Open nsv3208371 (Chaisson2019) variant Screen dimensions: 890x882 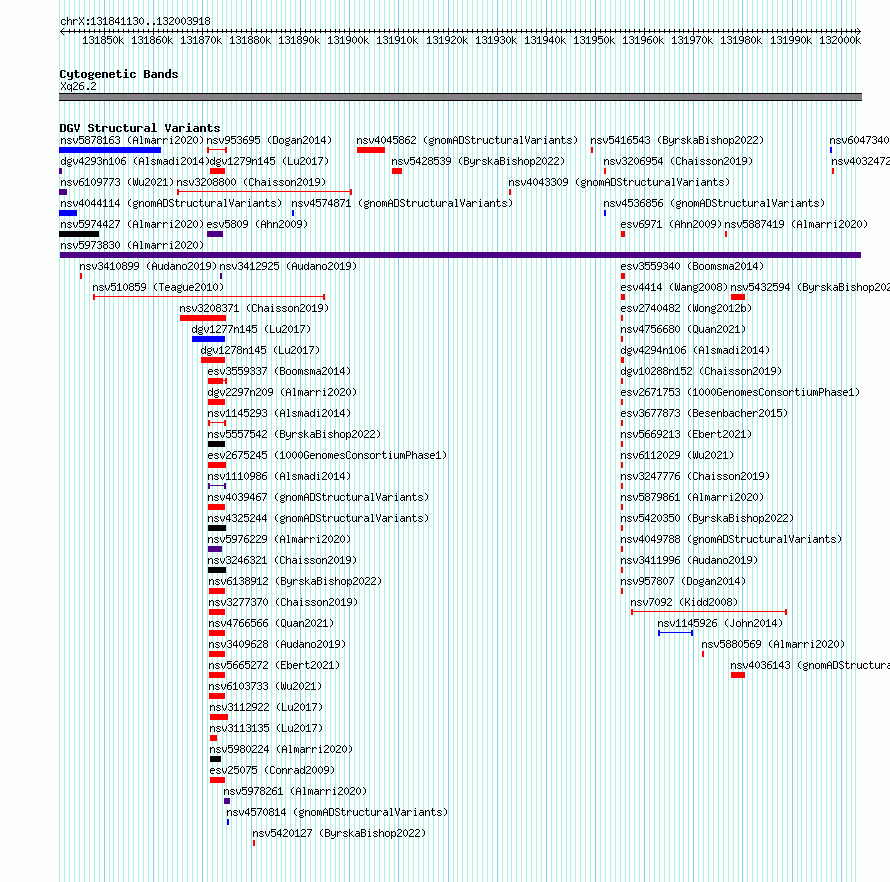pyautogui.click(x=254, y=308)
